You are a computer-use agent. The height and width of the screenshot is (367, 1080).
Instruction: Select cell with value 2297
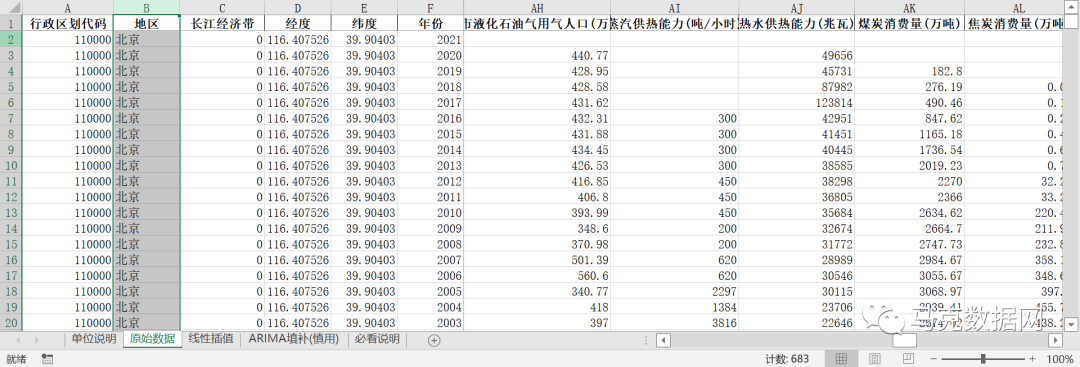click(x=674, y=291)
